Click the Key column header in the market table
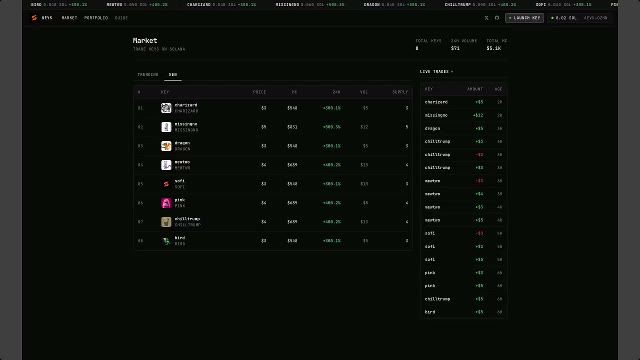Screen dimensions: 640x360 coord(165,92)
